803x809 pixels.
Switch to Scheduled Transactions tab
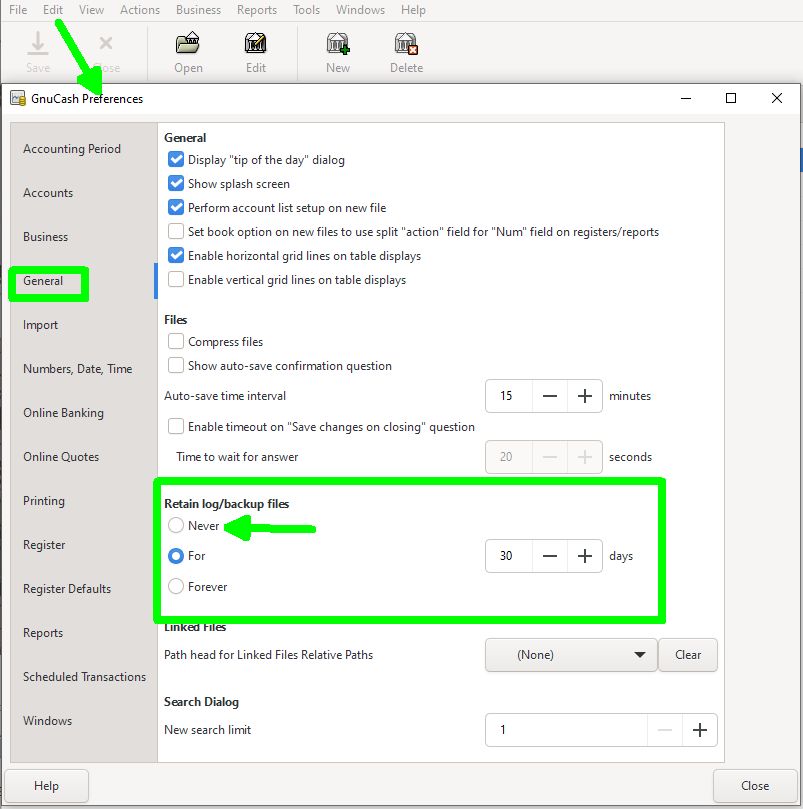point(83,677)
